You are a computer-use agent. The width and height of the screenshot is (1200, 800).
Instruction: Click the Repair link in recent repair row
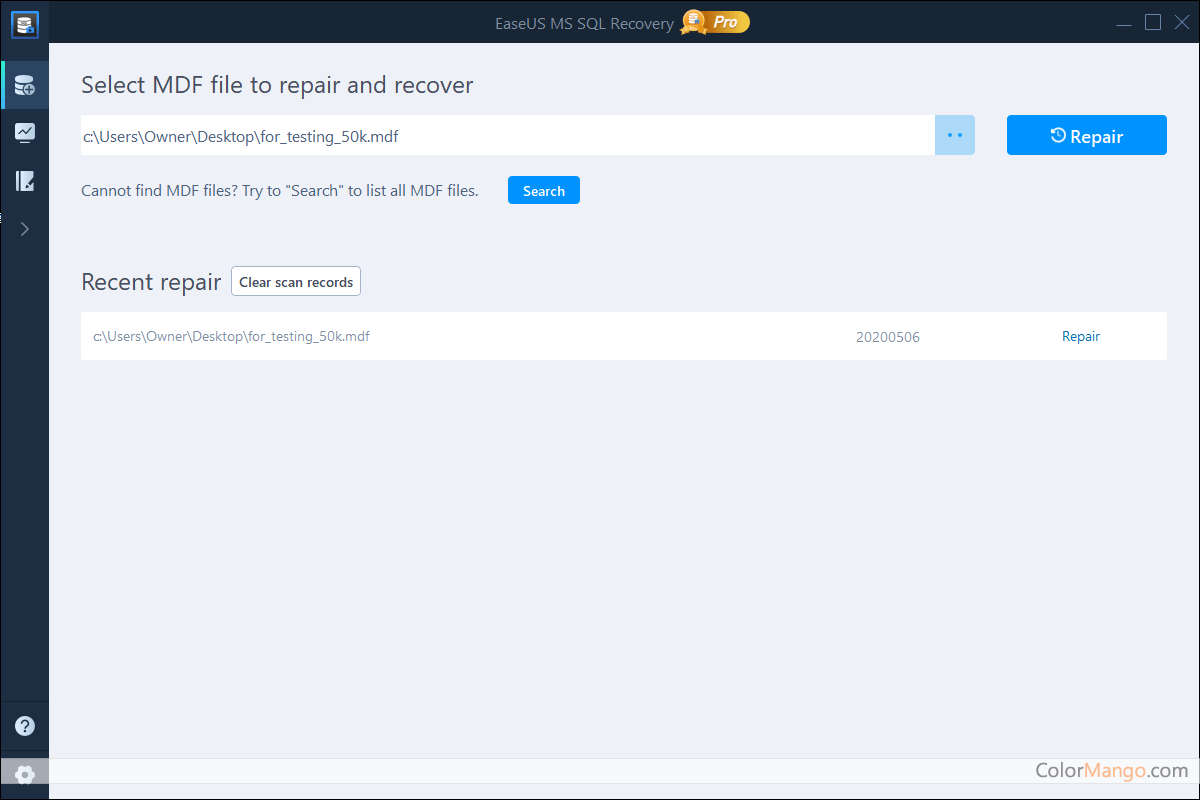1081,337
